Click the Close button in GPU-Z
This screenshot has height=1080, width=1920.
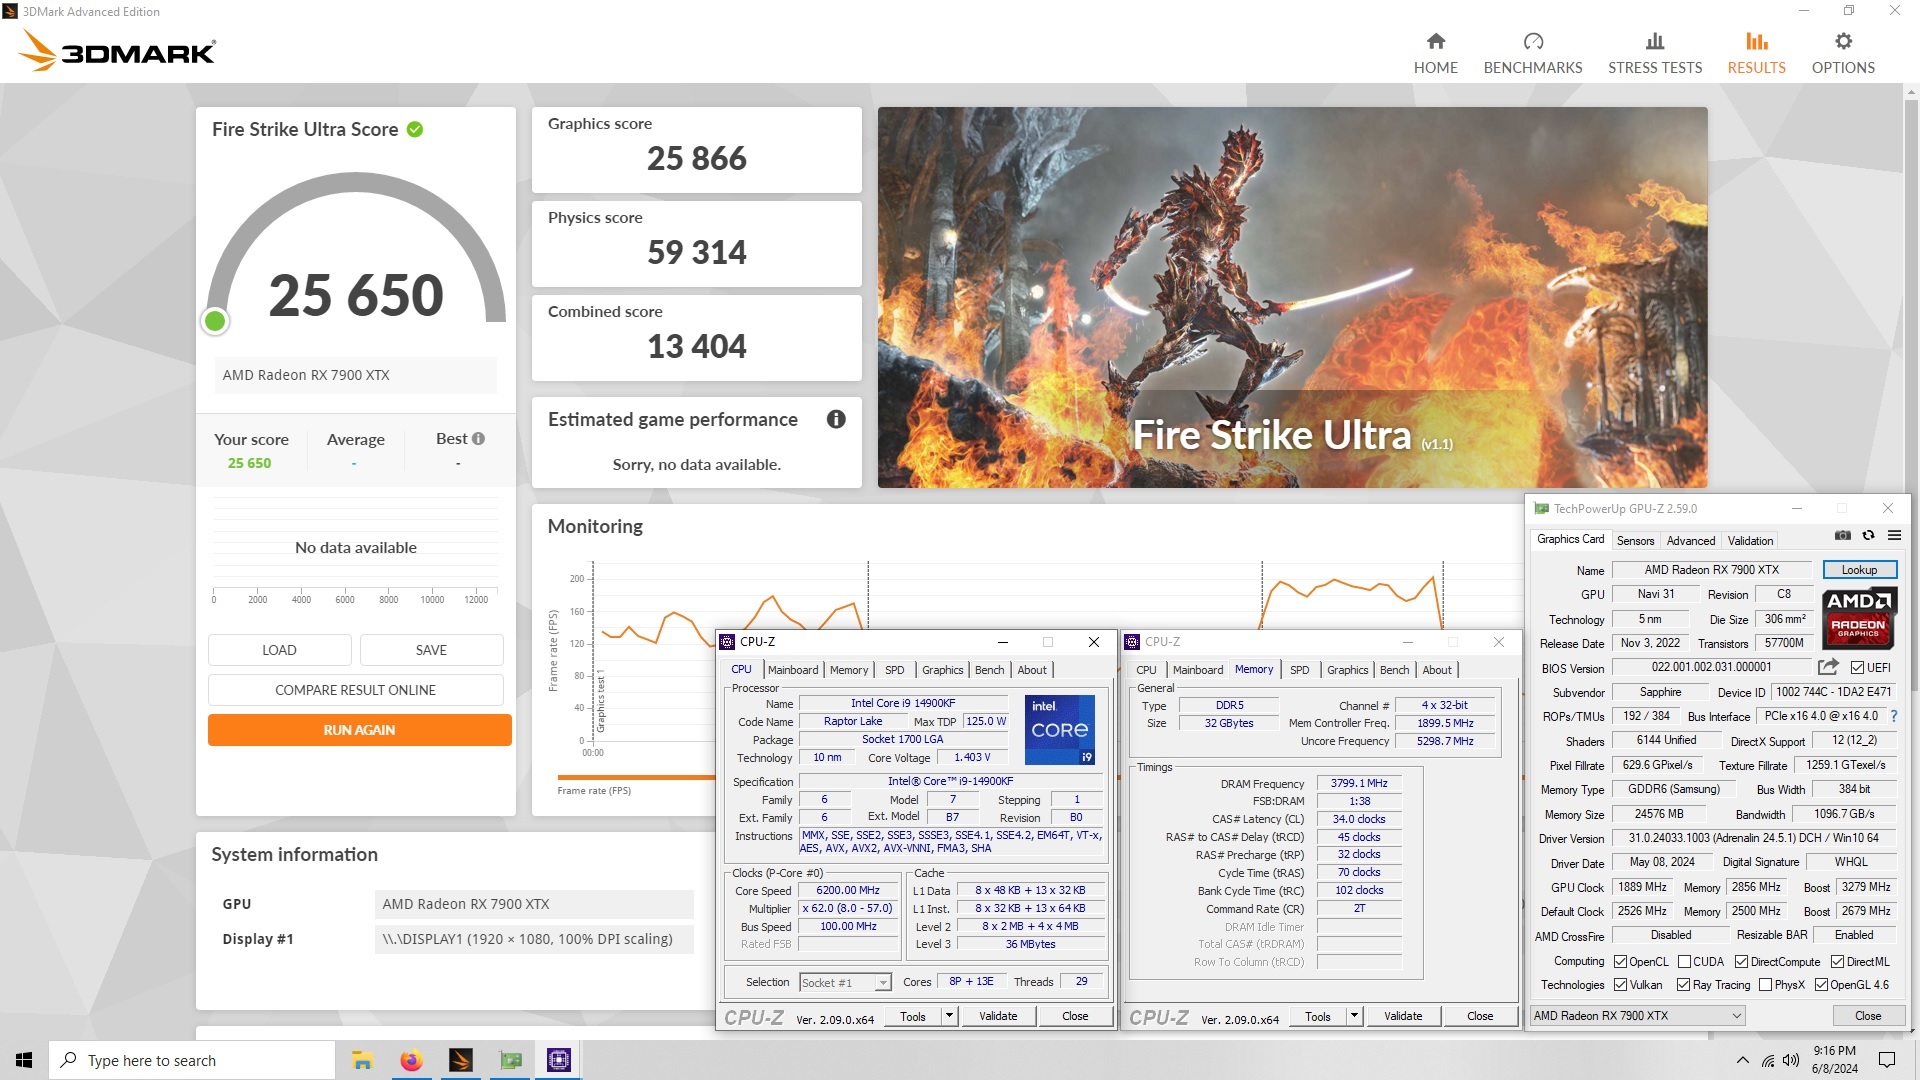coord(1867,1016)
